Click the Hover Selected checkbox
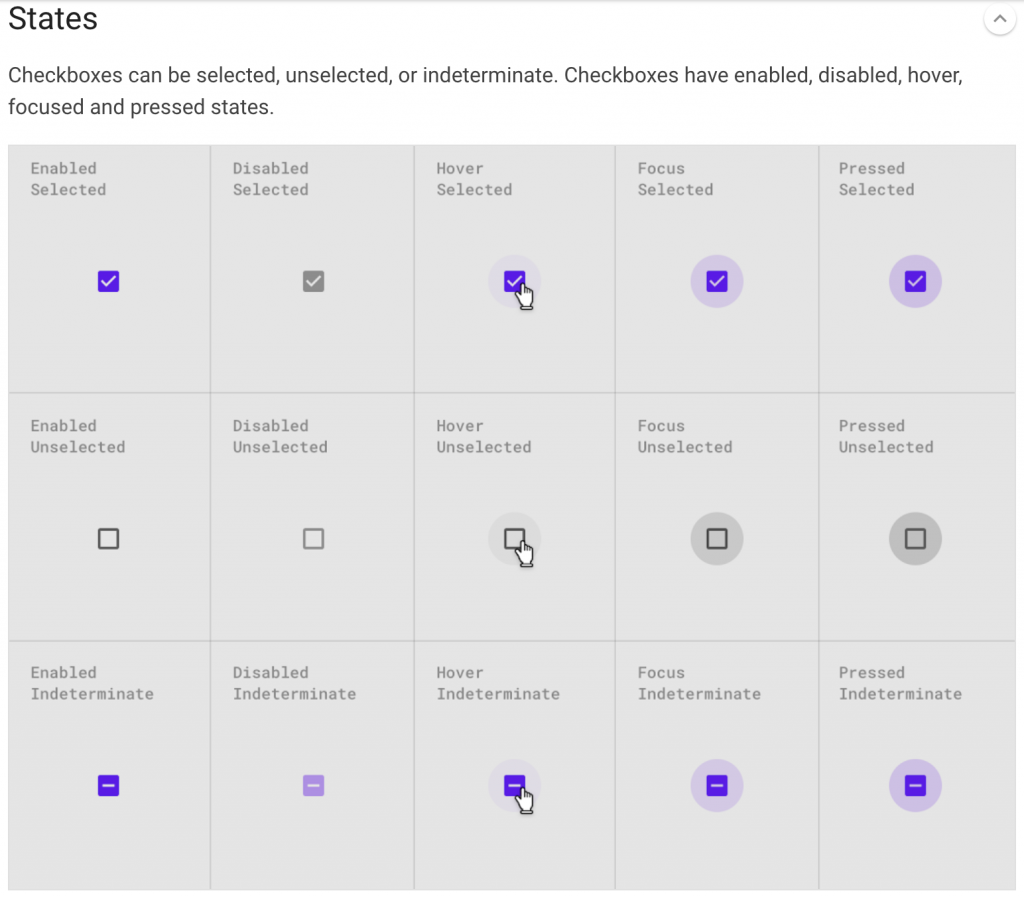The width and height of the screenshot is (1024, 897). 515,281
